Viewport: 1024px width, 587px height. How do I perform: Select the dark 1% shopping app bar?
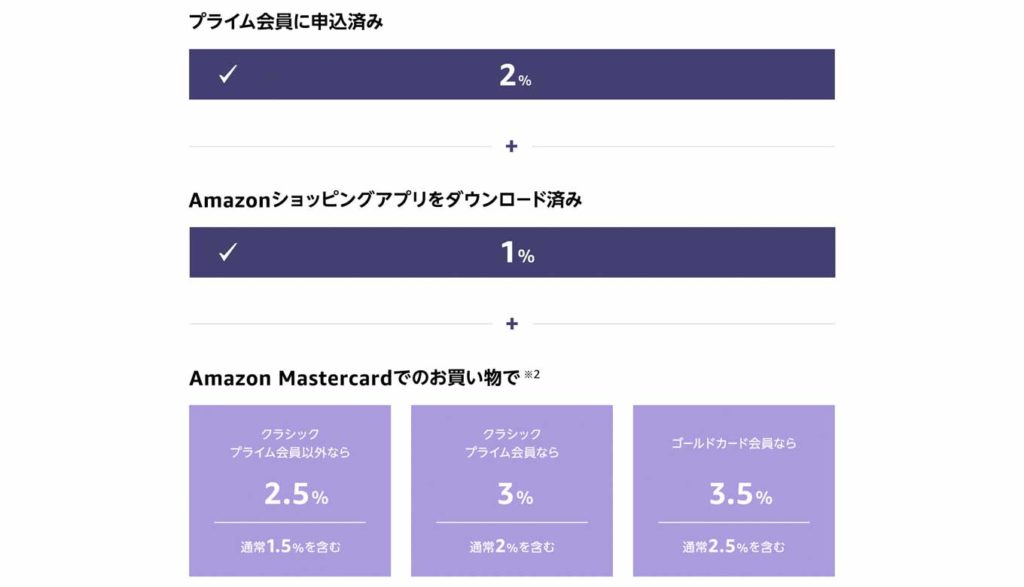512,252
